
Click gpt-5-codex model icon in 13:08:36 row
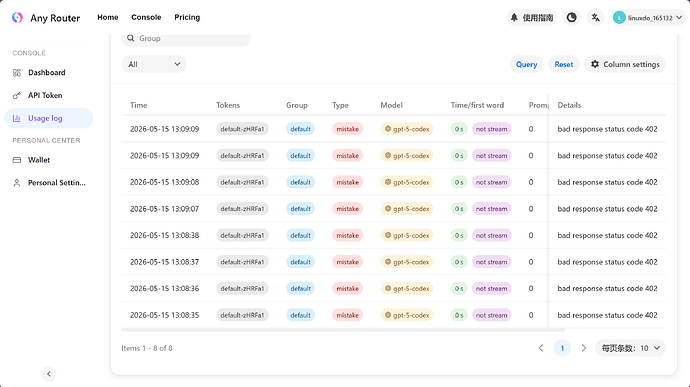(388, 288)
